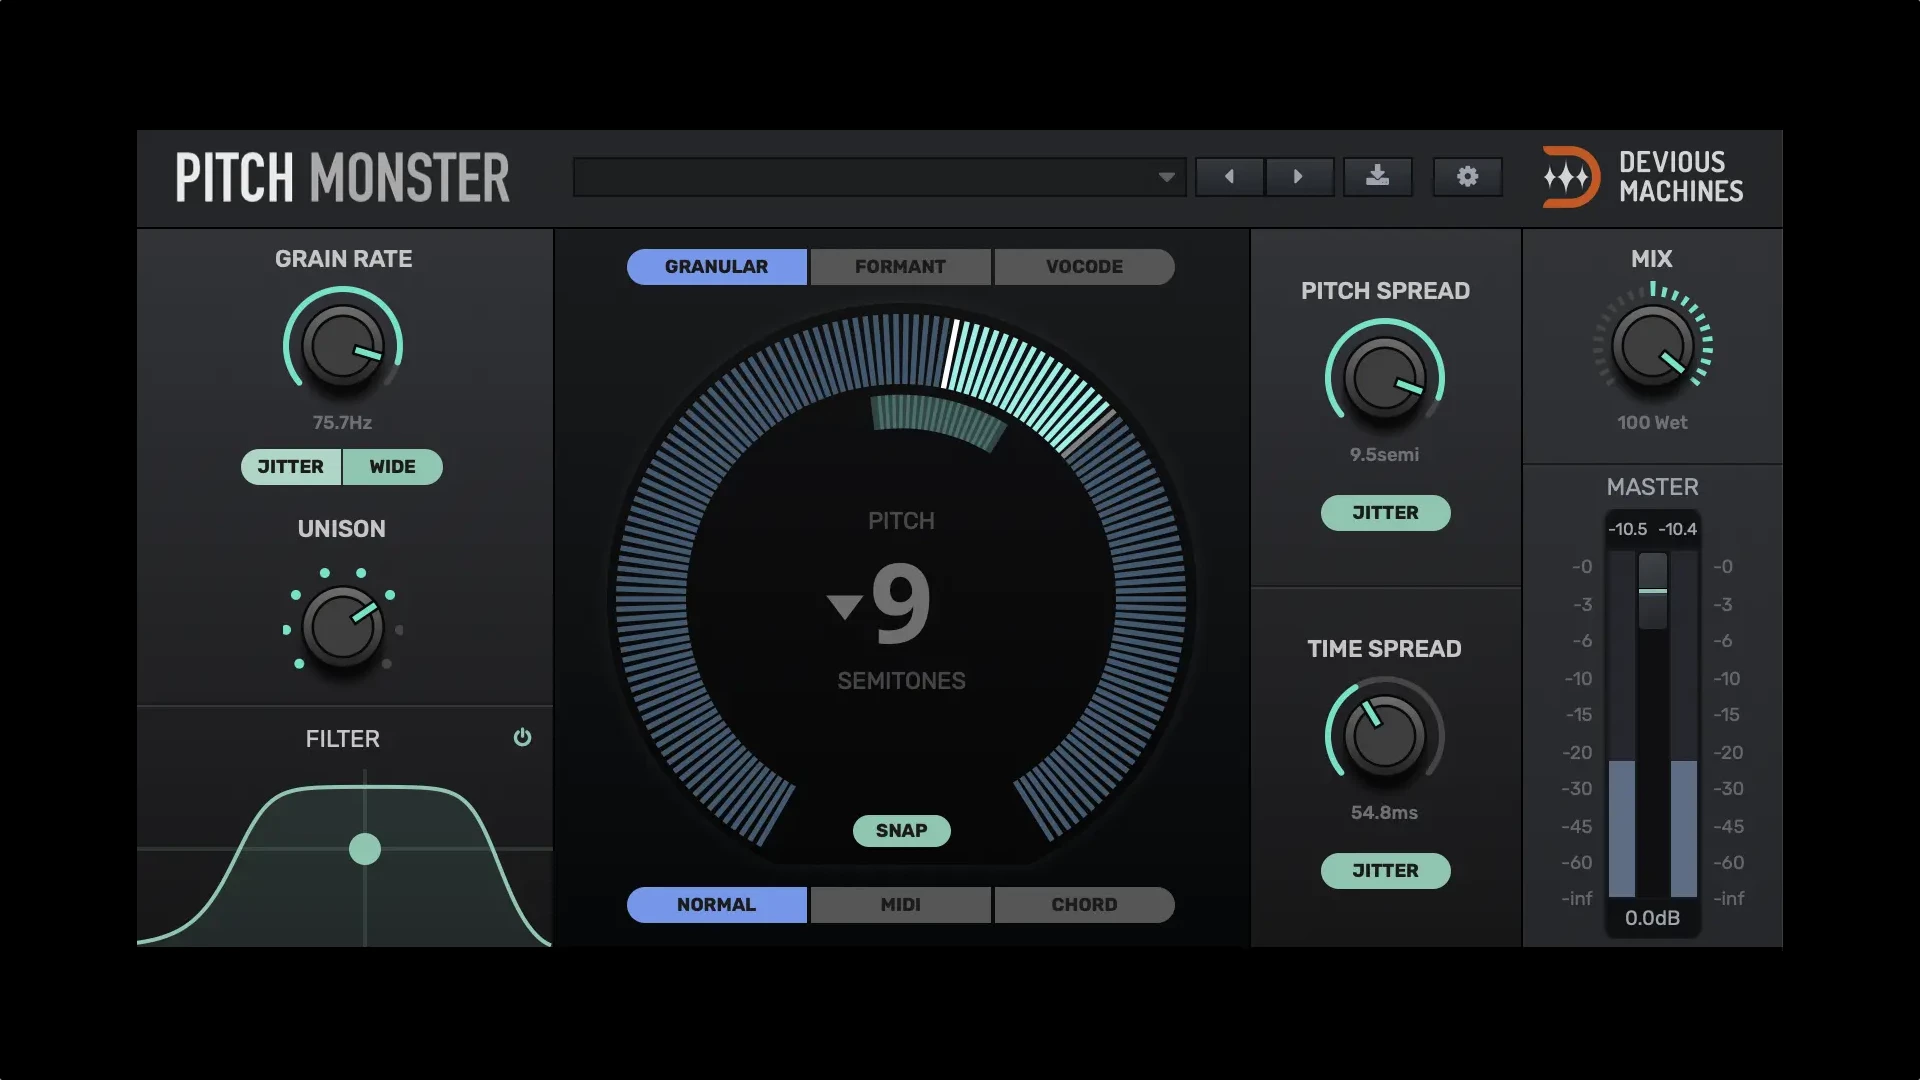This screenshot has height=1080, width=1920.
Task: Click the white pitch ring marker
Action: [950, 354]
